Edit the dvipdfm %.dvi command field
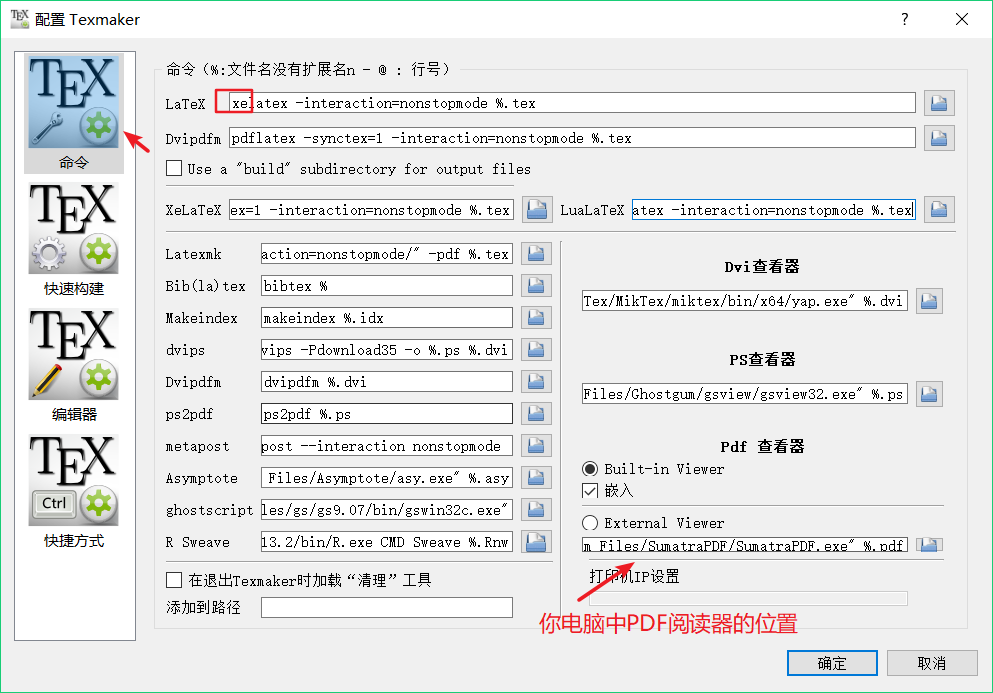The width and height of the screenshot is (993, 693). 386,382
